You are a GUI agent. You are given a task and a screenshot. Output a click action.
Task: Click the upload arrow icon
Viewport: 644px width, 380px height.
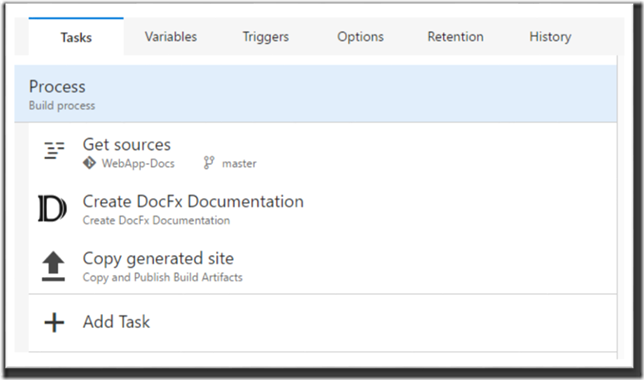coord(53,266)
